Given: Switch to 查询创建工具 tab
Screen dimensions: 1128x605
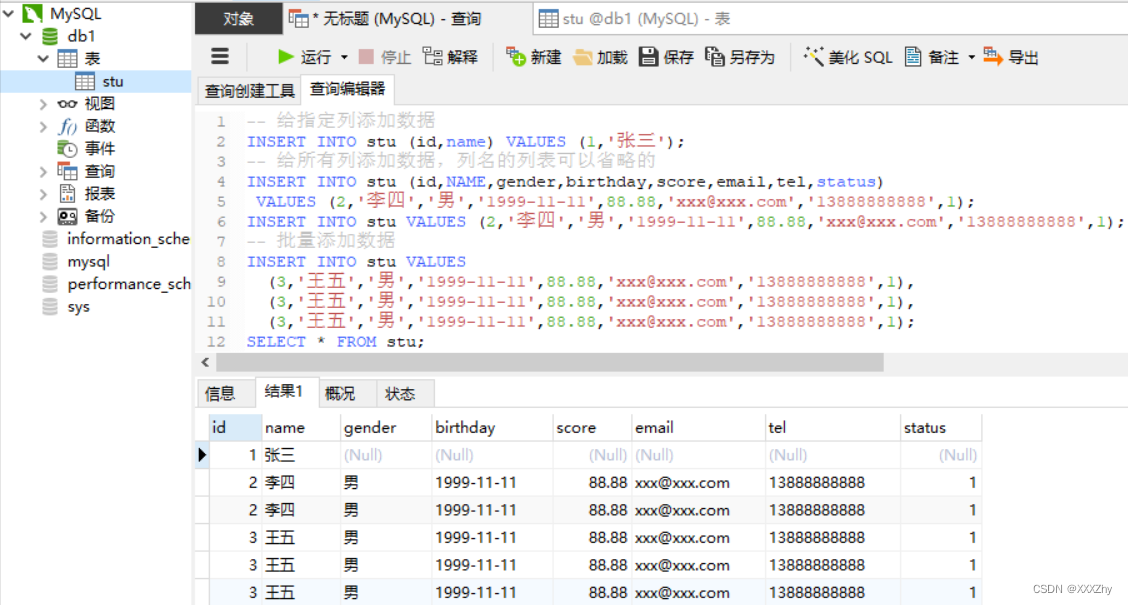Looking at the screenshot, I should pos(249,91).
